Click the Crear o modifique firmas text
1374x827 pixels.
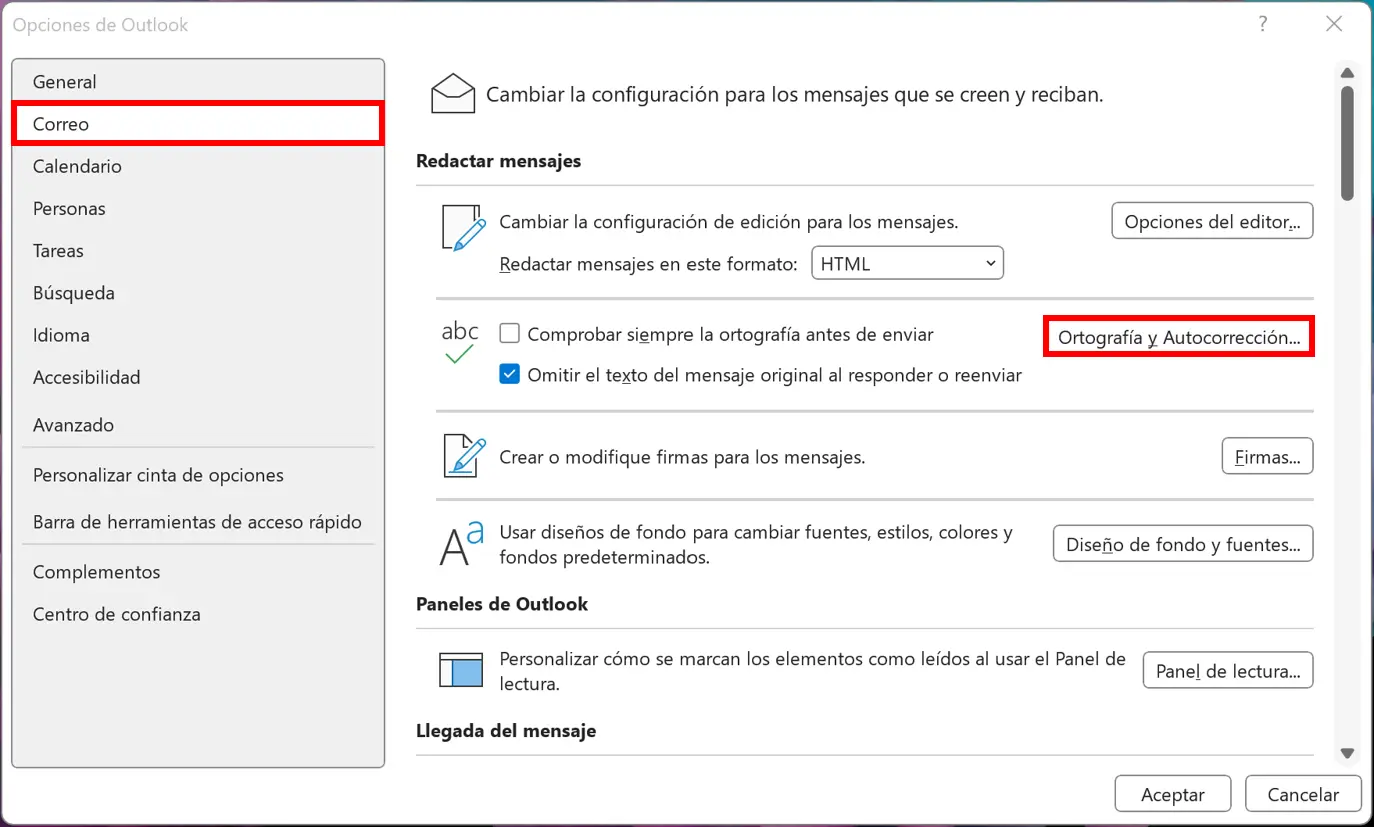click(x=682, y=458)
